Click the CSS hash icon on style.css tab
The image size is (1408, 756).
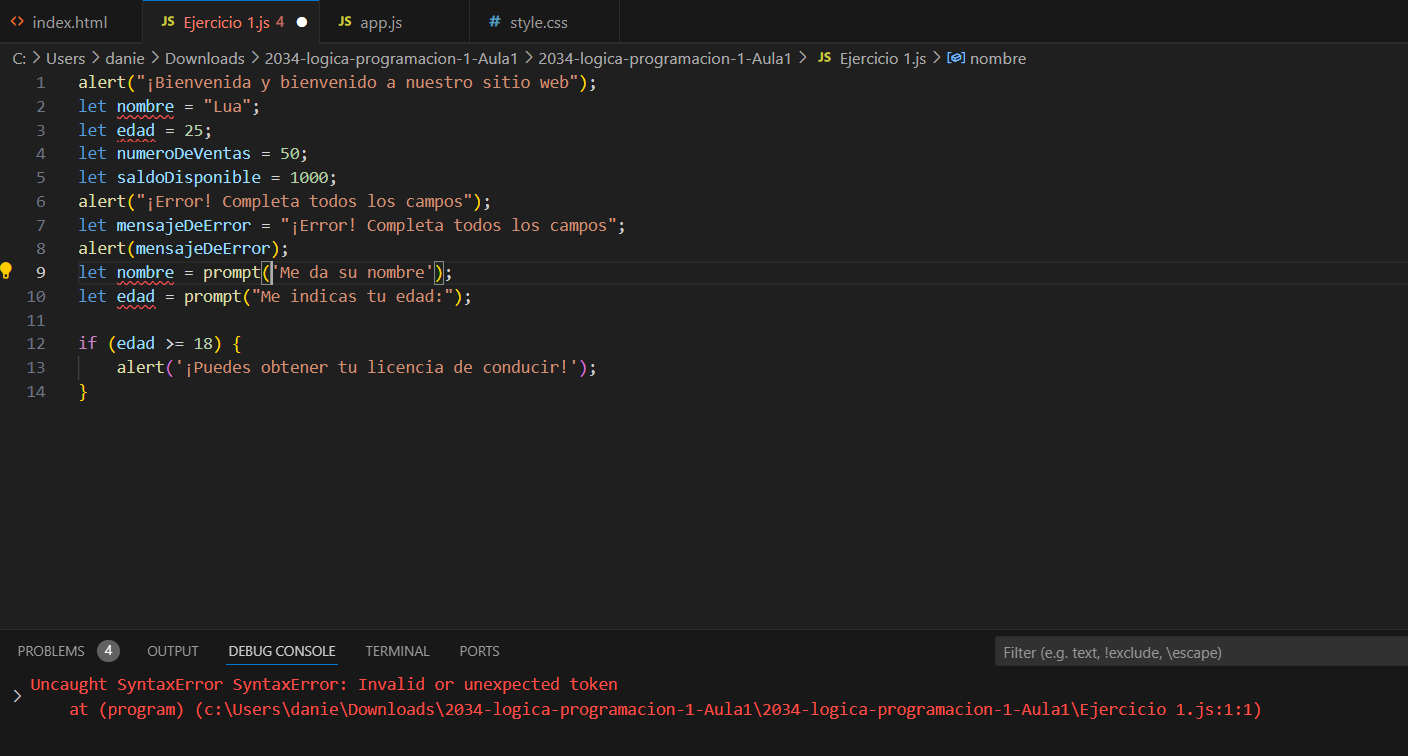pyautogui.click(x=495, y=21)
